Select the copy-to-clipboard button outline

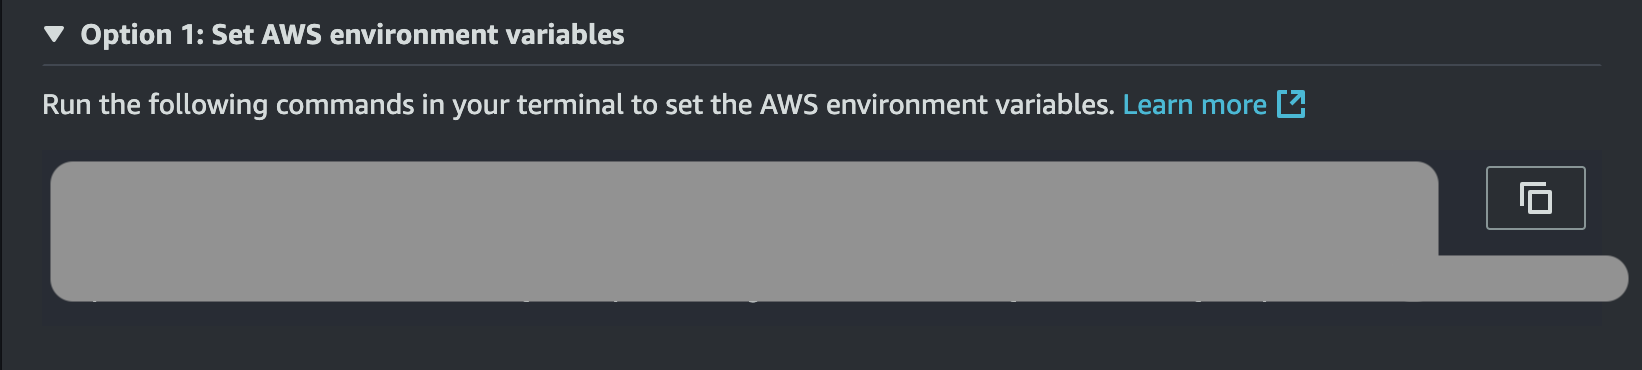(1535, 198)
